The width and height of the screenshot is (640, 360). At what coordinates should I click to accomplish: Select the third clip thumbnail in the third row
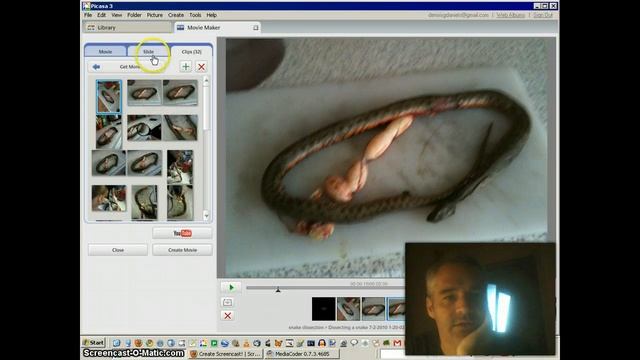pos(180,167)
